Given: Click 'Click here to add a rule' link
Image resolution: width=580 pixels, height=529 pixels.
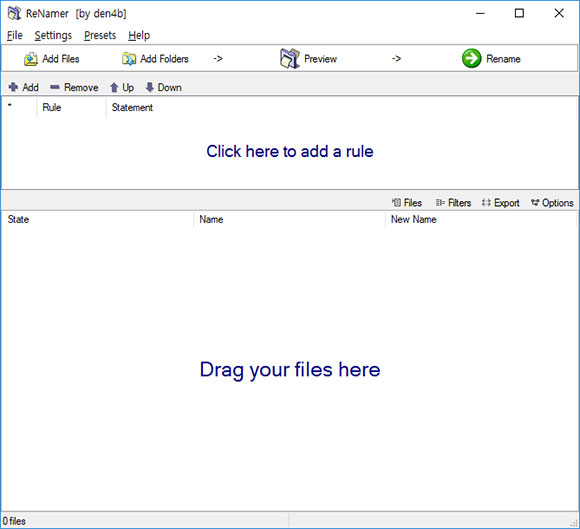Looking at the screenshot, I should (x=290, y=151).
